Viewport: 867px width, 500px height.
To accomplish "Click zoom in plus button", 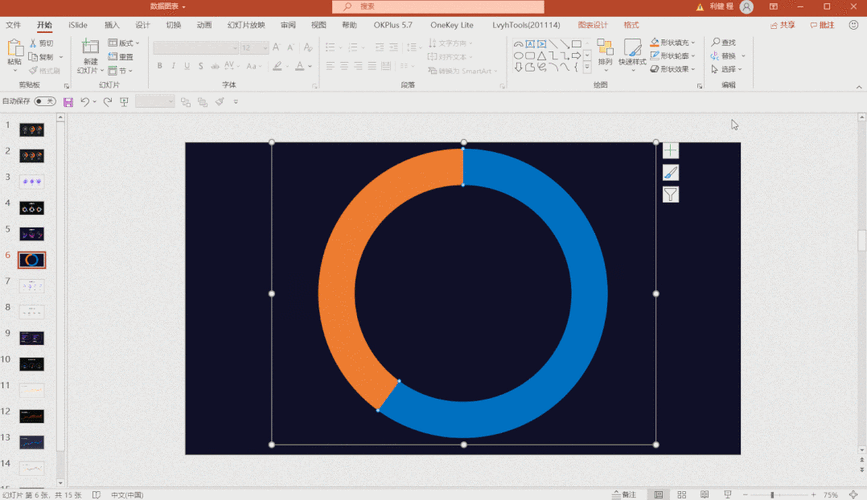I will [x=813, y=495].
